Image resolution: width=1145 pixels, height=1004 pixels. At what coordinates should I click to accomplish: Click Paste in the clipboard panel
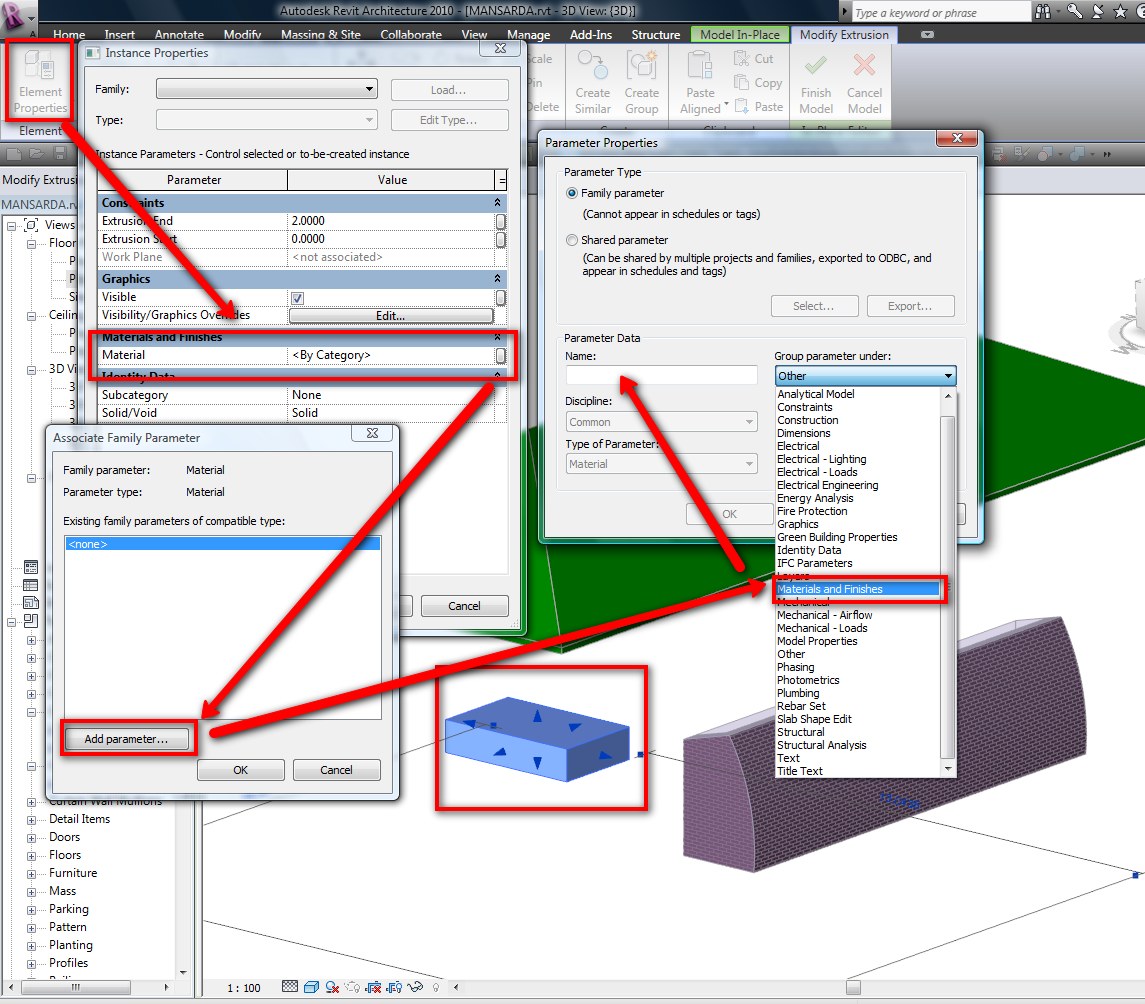coord(758,107)
